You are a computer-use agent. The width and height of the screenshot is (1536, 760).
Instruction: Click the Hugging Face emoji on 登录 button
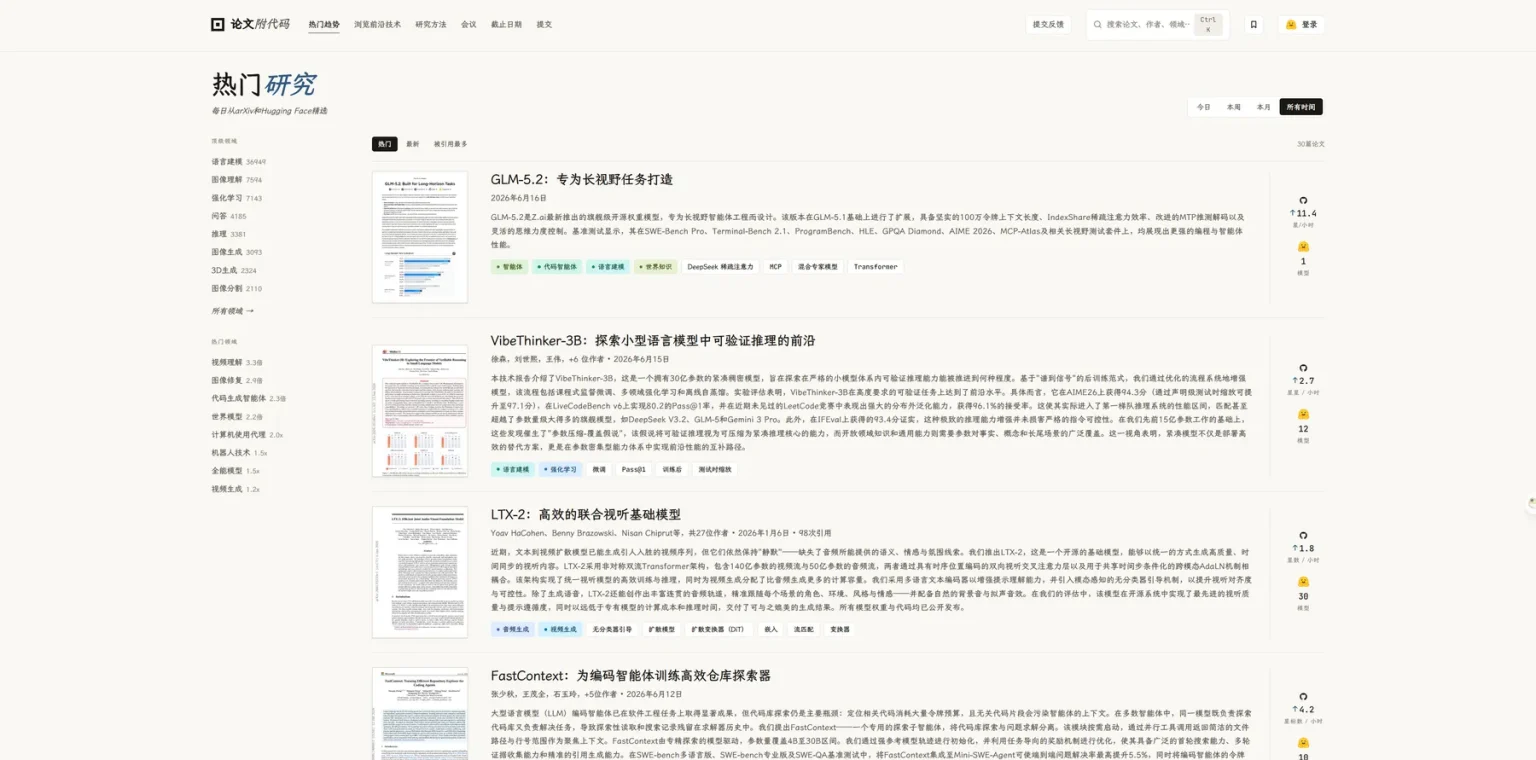coord(1291,24)
